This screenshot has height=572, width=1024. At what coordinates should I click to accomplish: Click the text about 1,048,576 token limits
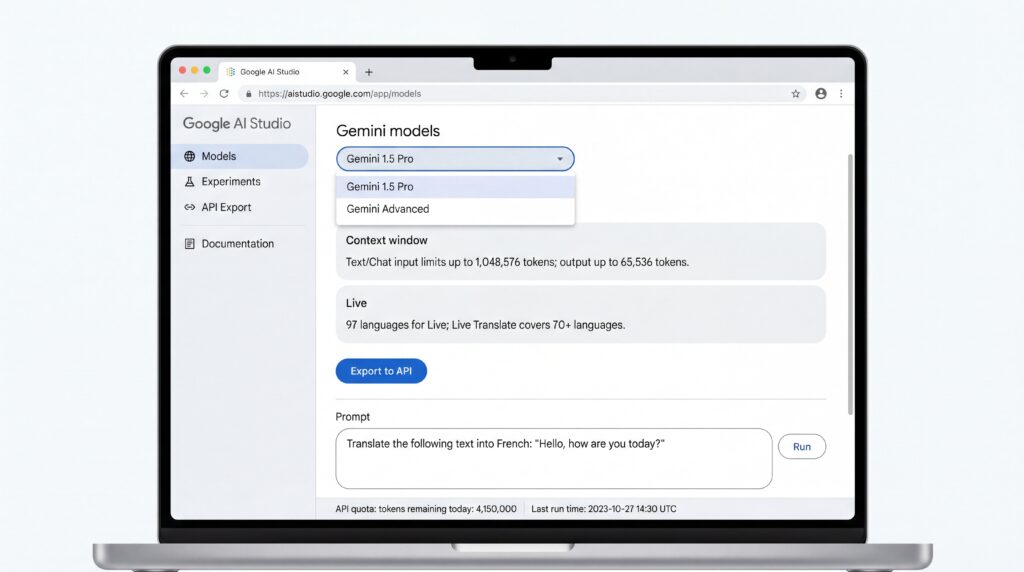pos(517,262)
